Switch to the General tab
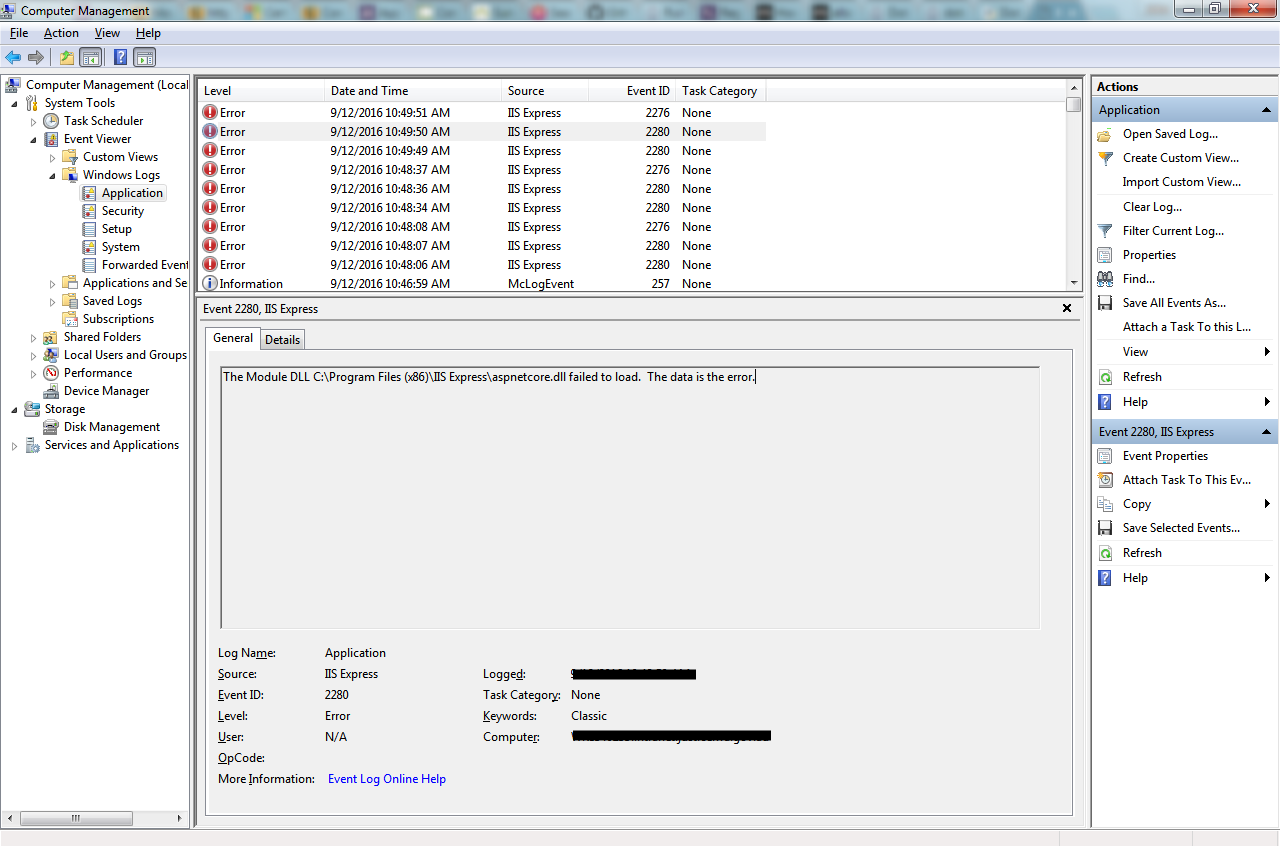This screenshot has width=1280, height=846. [x=233, y=338]
